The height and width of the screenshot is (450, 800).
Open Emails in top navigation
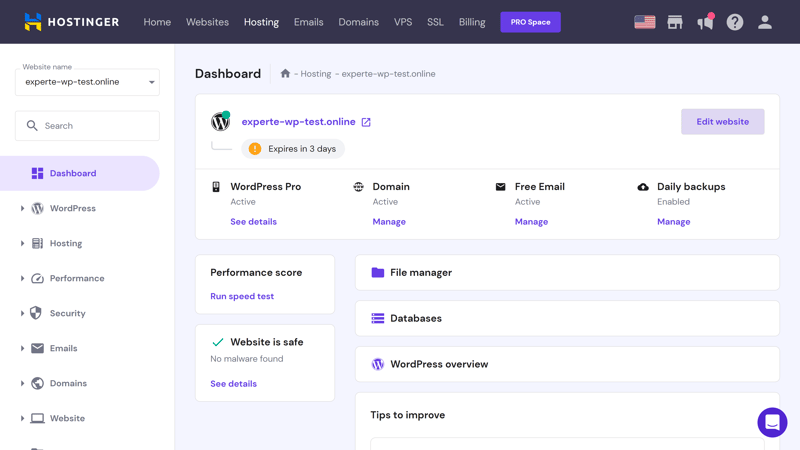point(309,22)
